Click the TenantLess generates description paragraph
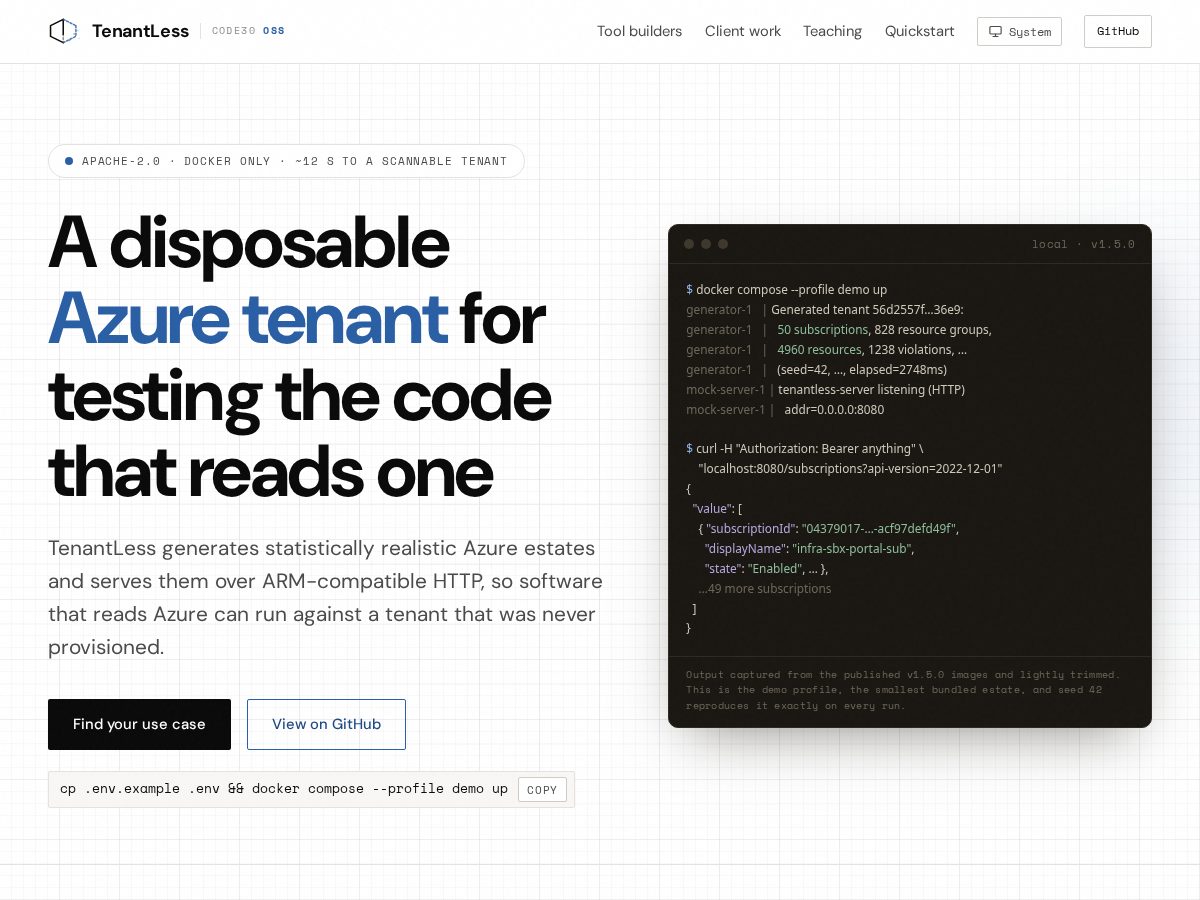The image size is (1200, 900). pos(325,598)
